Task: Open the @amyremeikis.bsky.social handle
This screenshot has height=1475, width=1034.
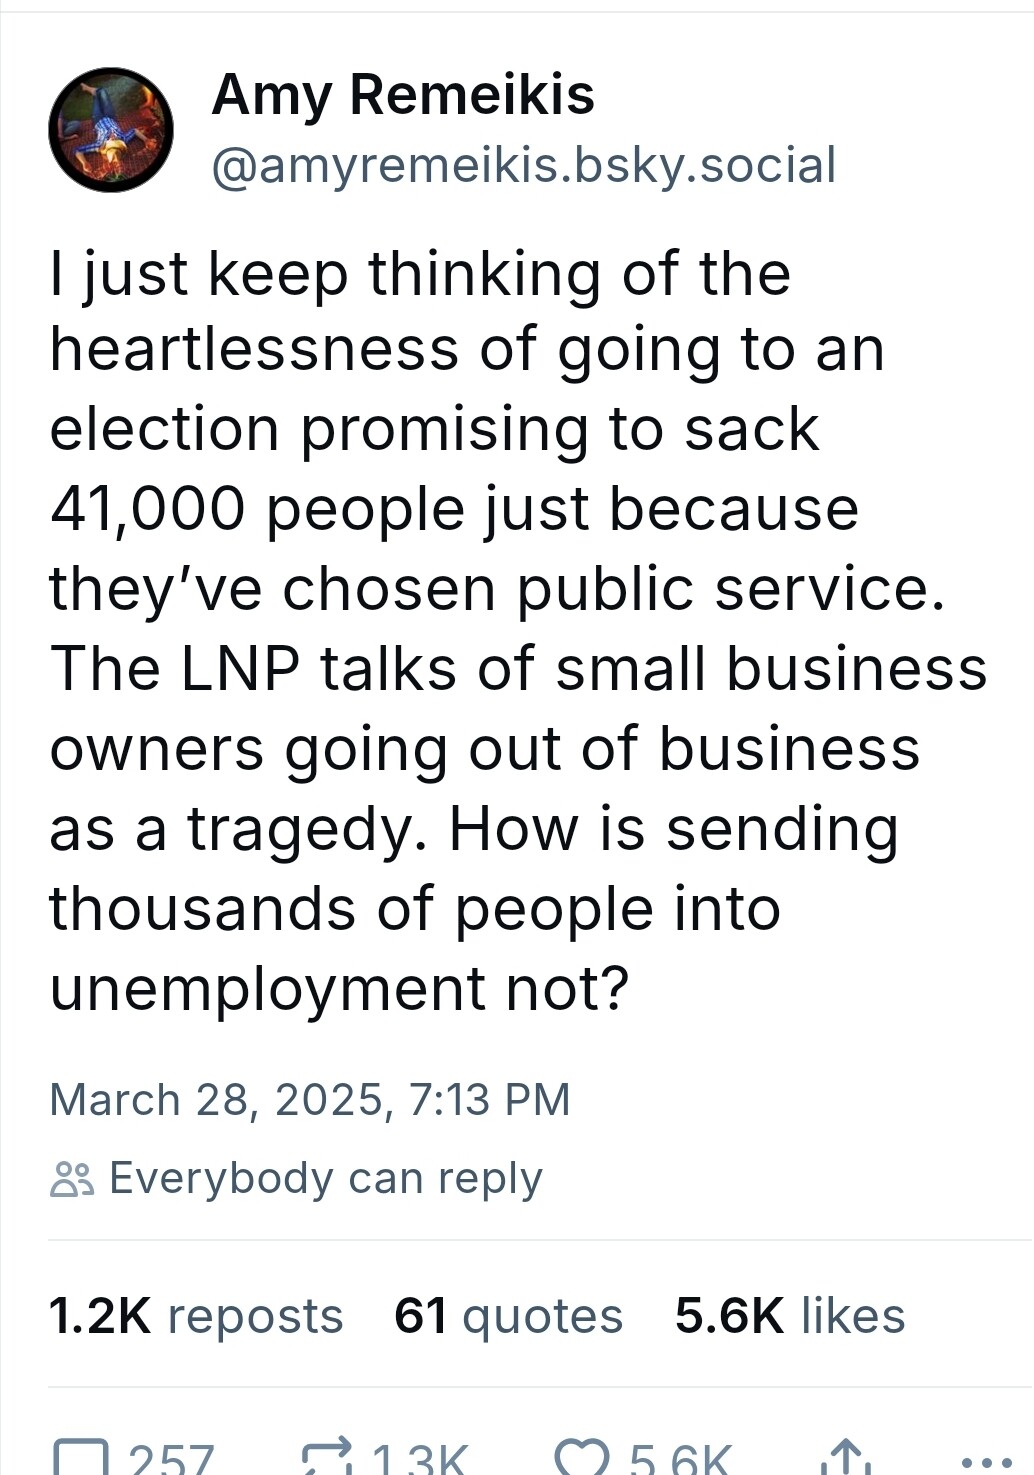Action: click(524, 165)
